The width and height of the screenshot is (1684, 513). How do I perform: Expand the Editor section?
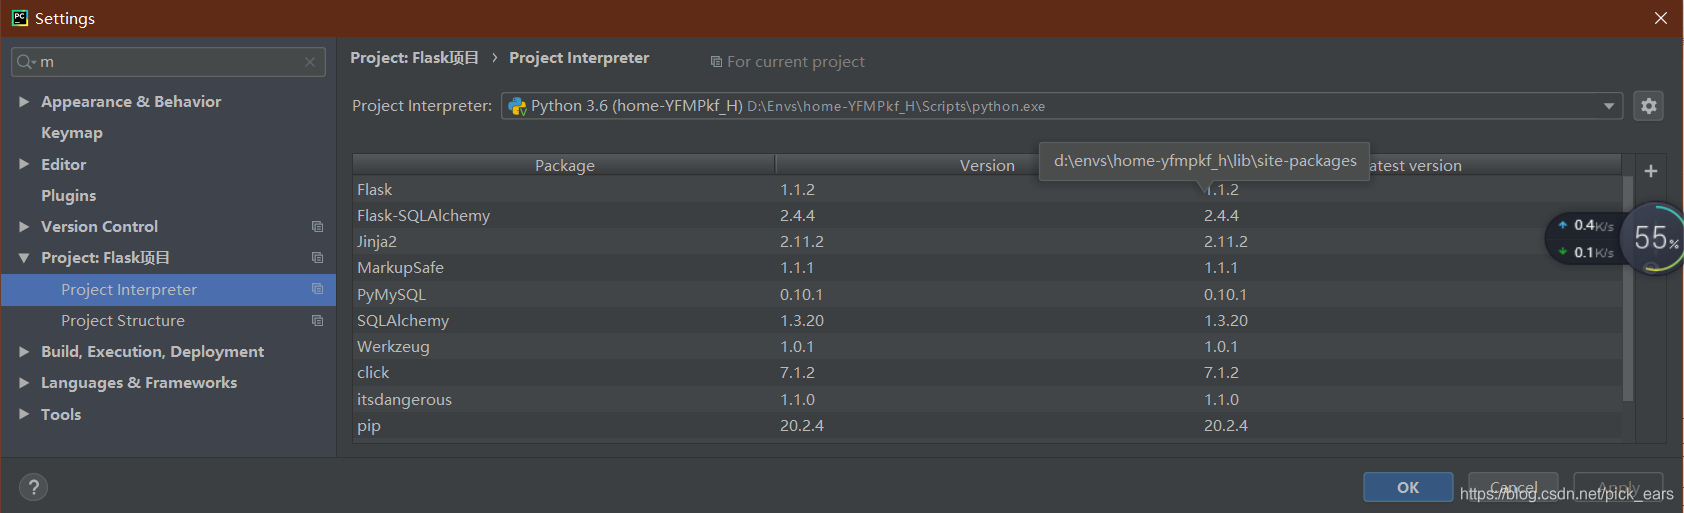click(x=24, y=164)
